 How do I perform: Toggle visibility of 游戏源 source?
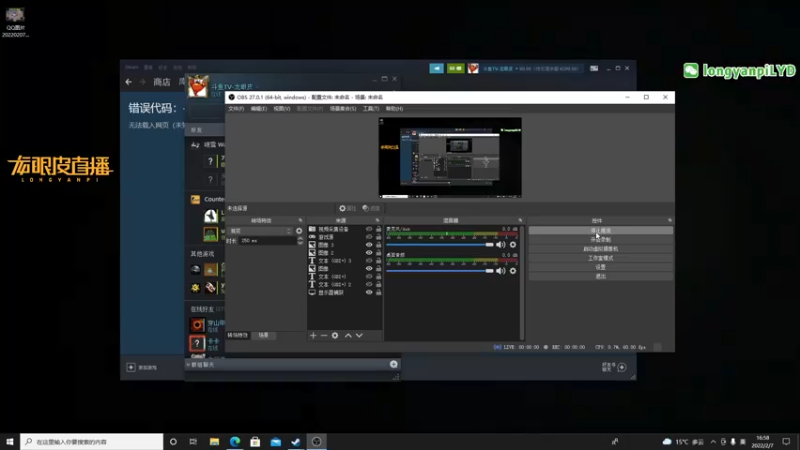[x=369, y=237]
